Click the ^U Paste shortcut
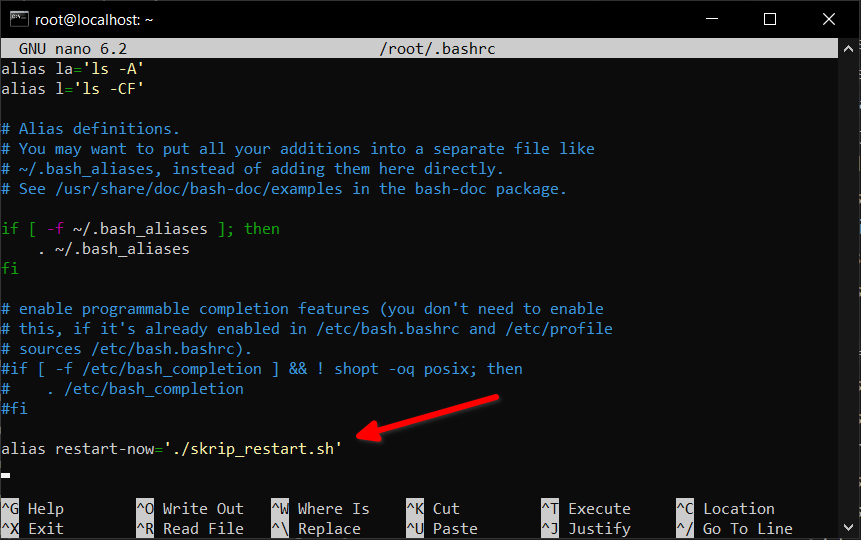Screen dimensions: 861x540 (441, 529)
